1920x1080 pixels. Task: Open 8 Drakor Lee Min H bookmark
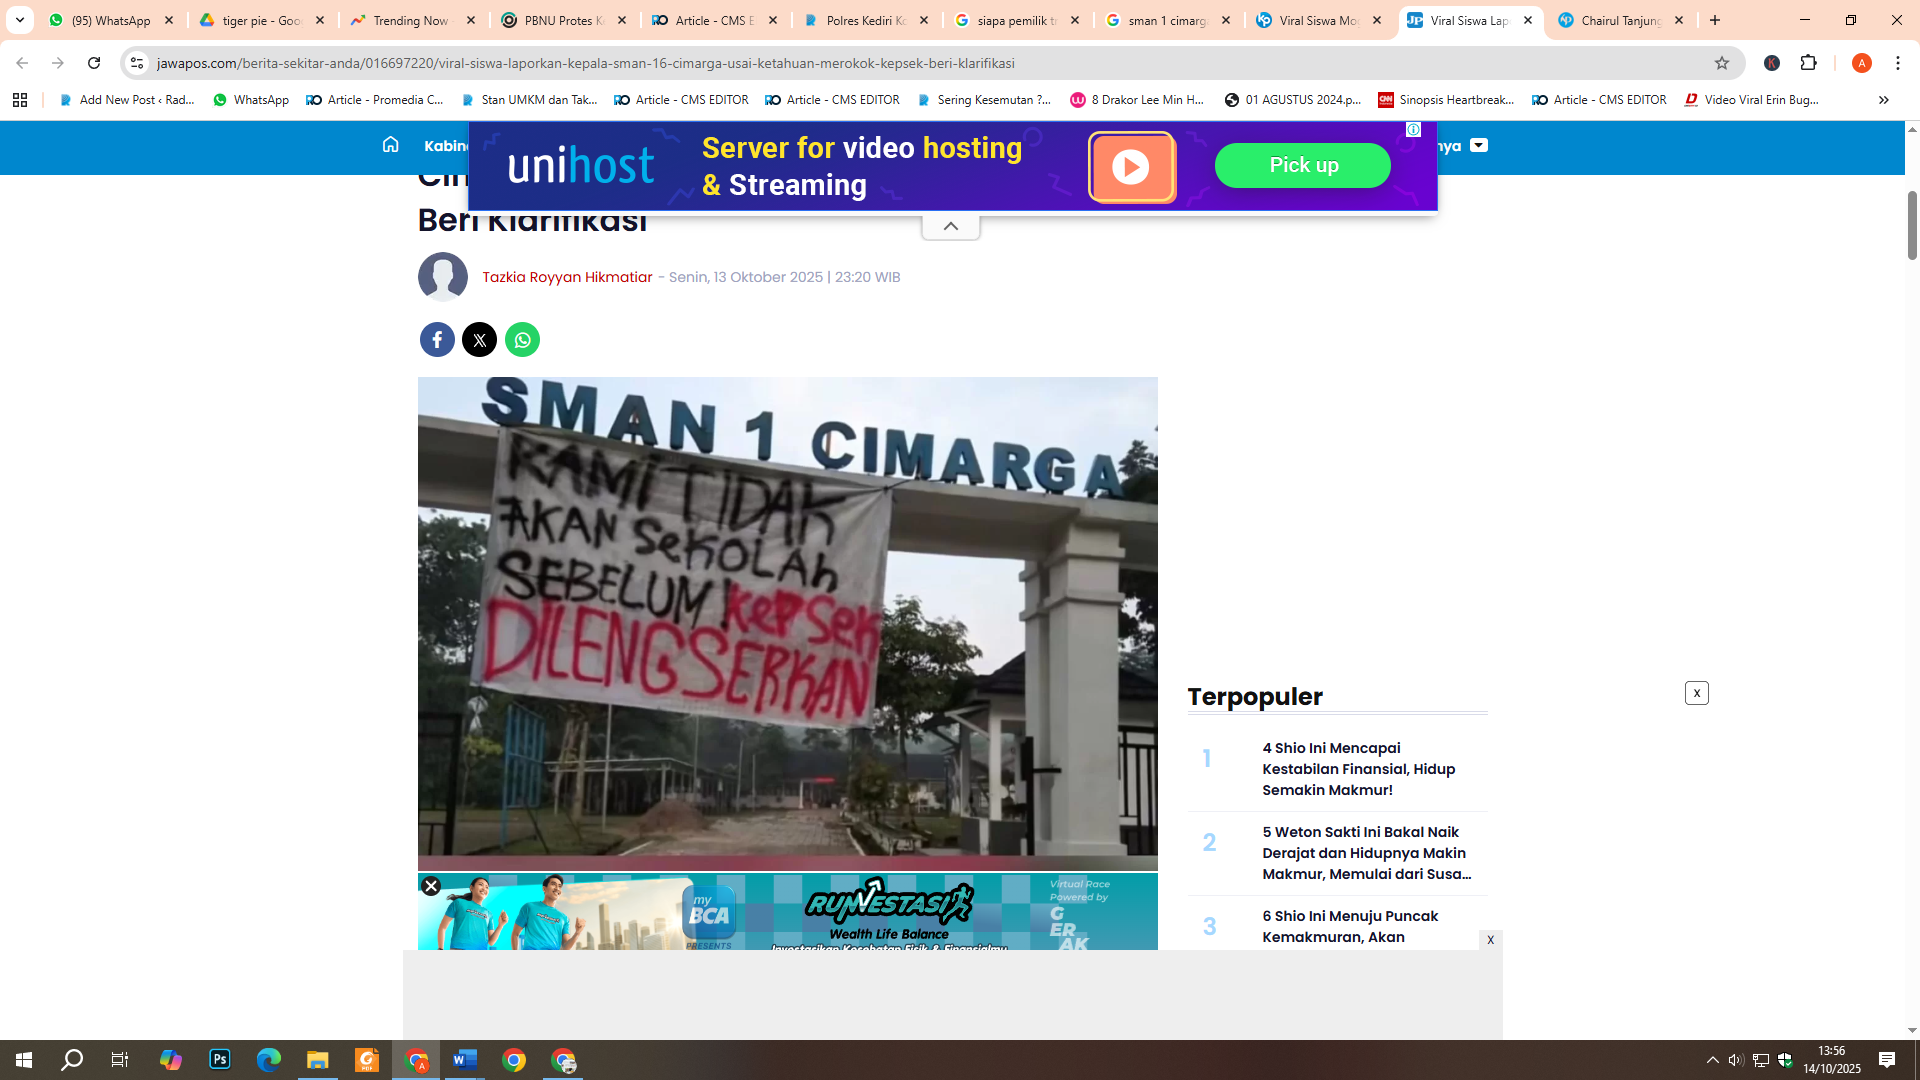pyautogui.click(x=1138, y=100)
